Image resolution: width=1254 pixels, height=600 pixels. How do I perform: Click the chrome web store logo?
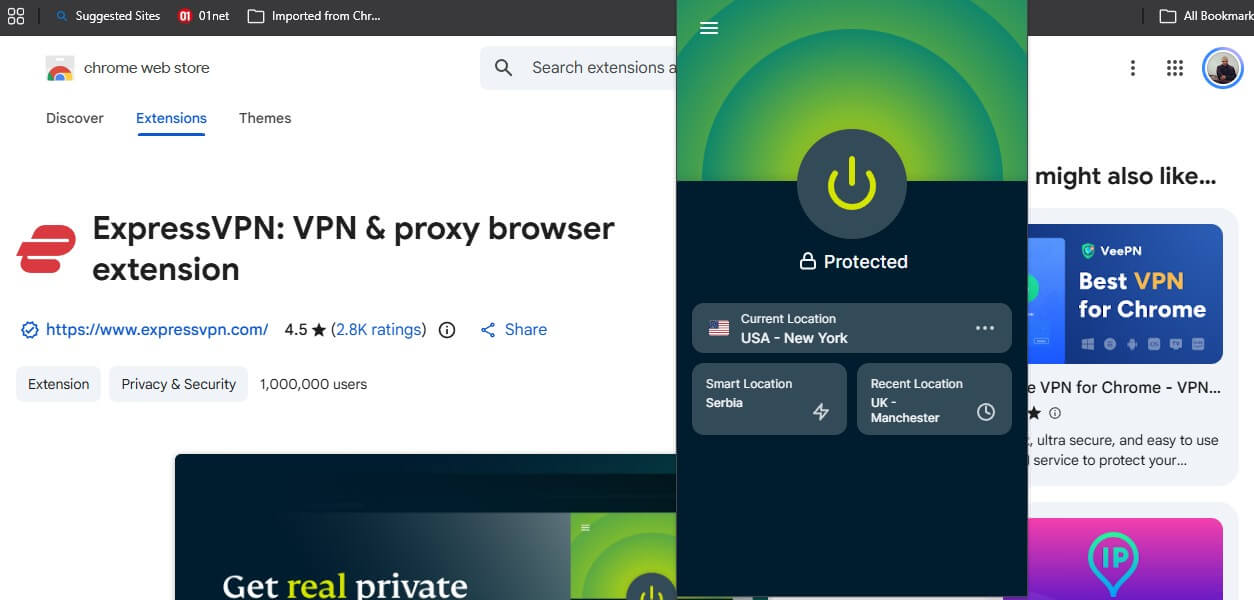(60, 68)
